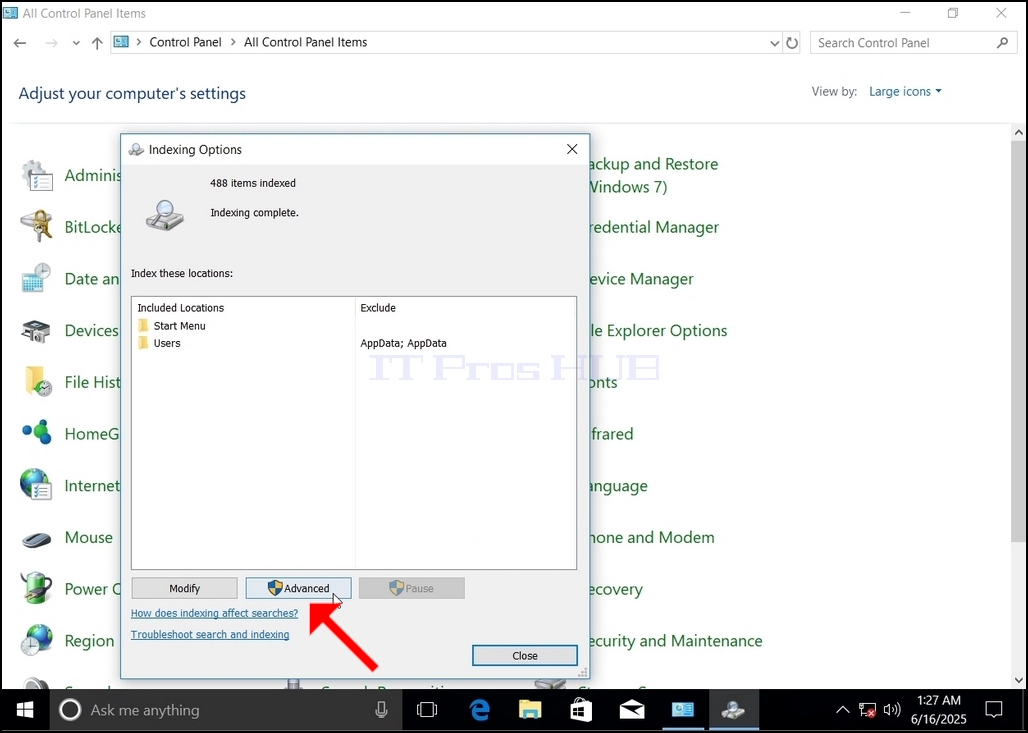Open Security and Maintenance
Screen dimensions: 1028x733
pyautogui.click(x=676, y=641)
